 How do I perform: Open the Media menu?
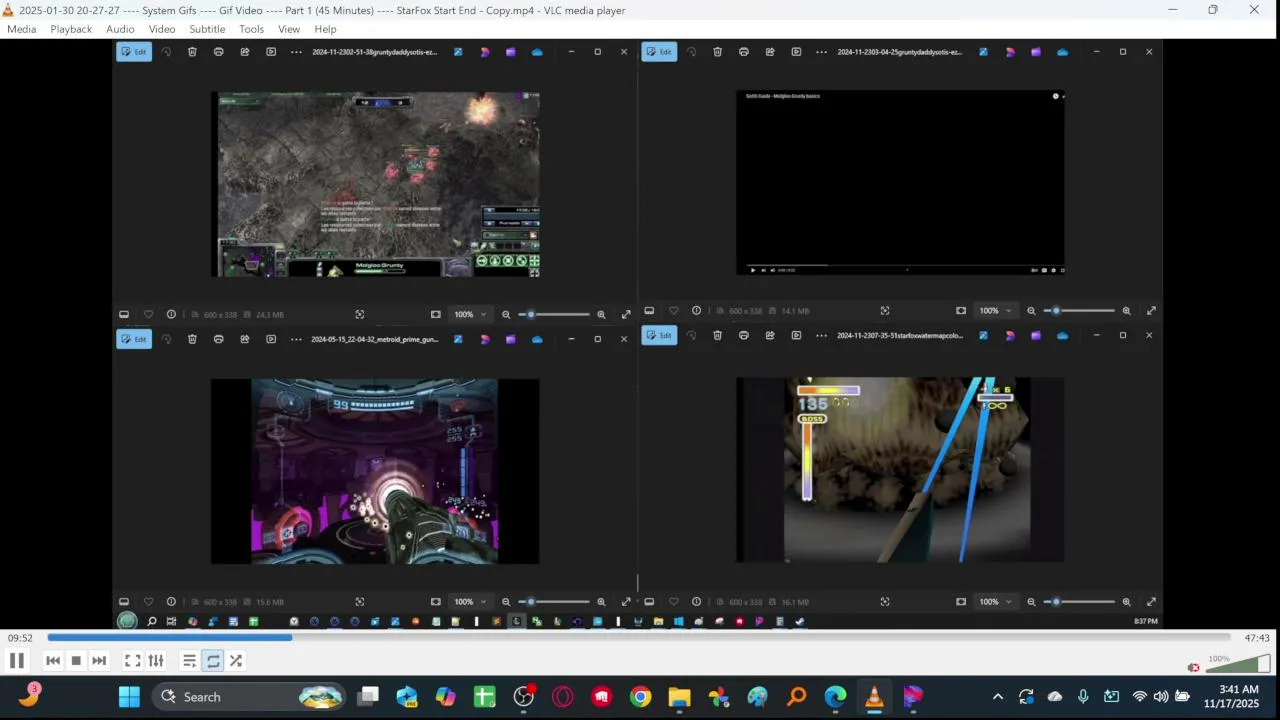pos(21,29)
